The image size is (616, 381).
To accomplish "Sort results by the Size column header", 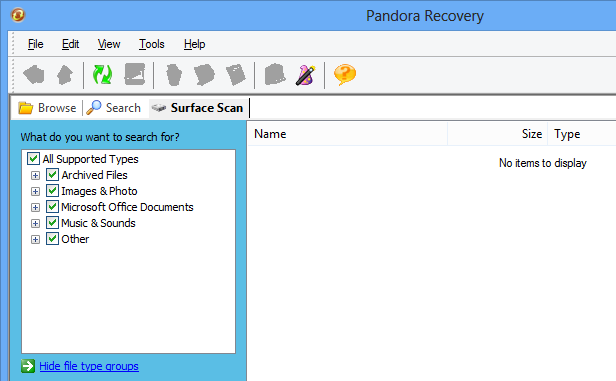I will tap(497, 134).
